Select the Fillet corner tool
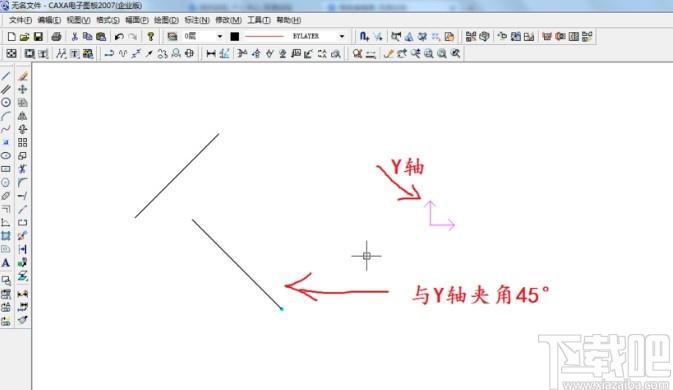Viewport: 673px width, 390px height. tap(23, 182)
